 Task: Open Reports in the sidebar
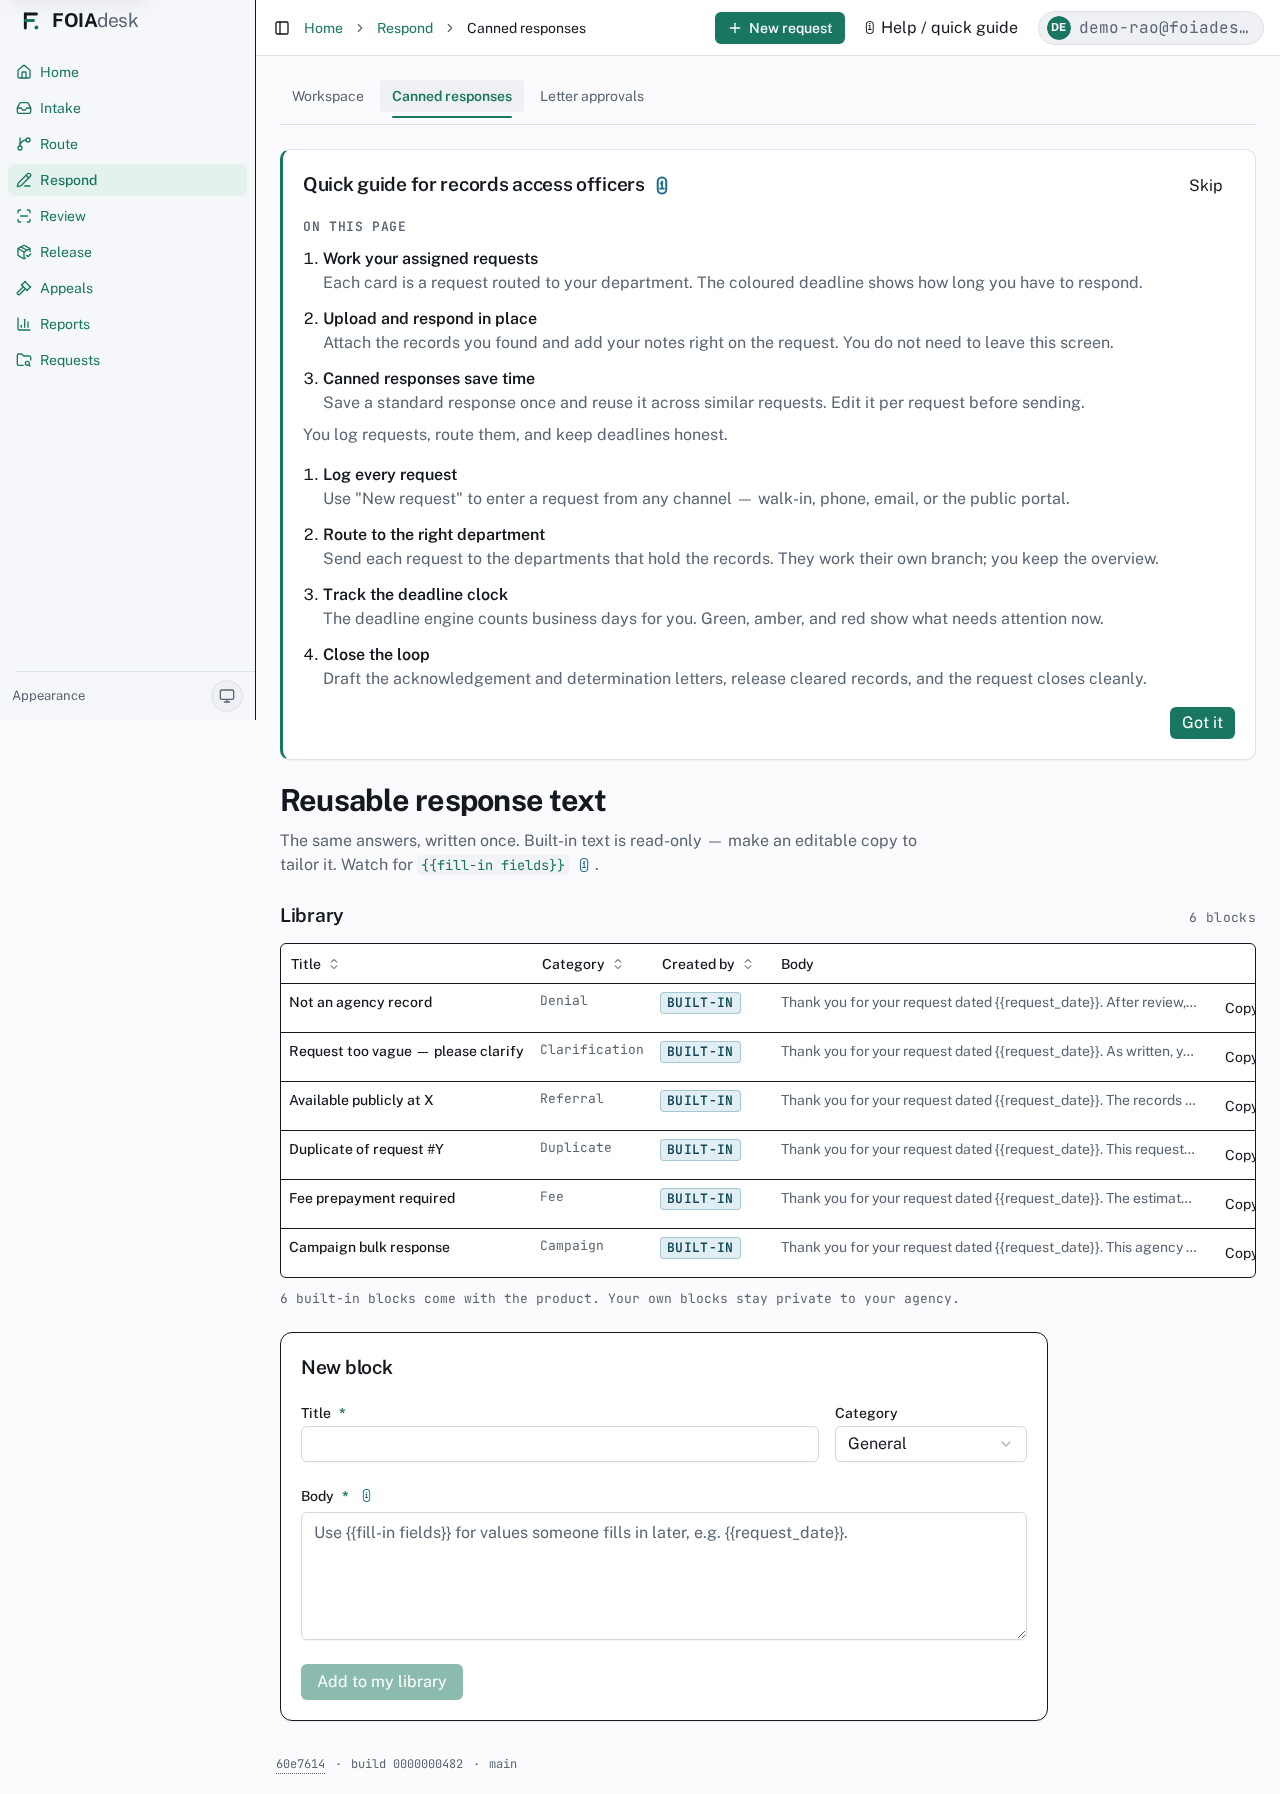[x=127, y=324]
